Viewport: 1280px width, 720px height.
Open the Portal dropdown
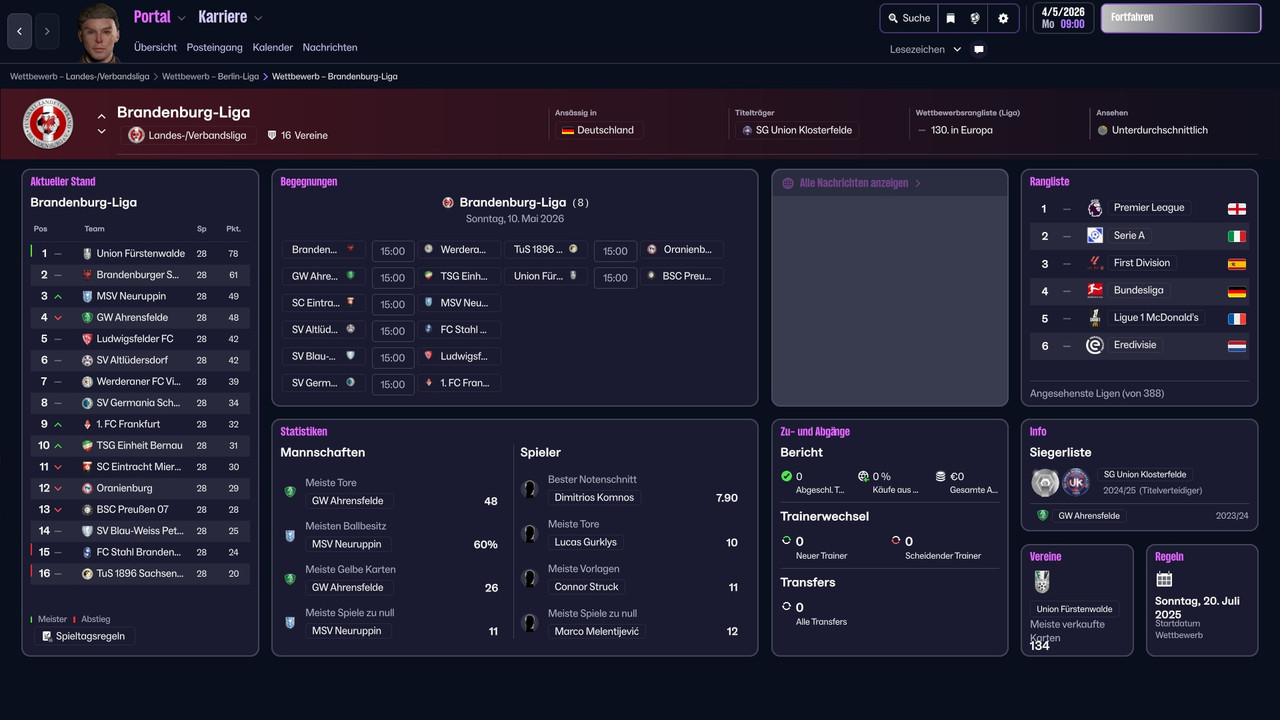point(159,17)
